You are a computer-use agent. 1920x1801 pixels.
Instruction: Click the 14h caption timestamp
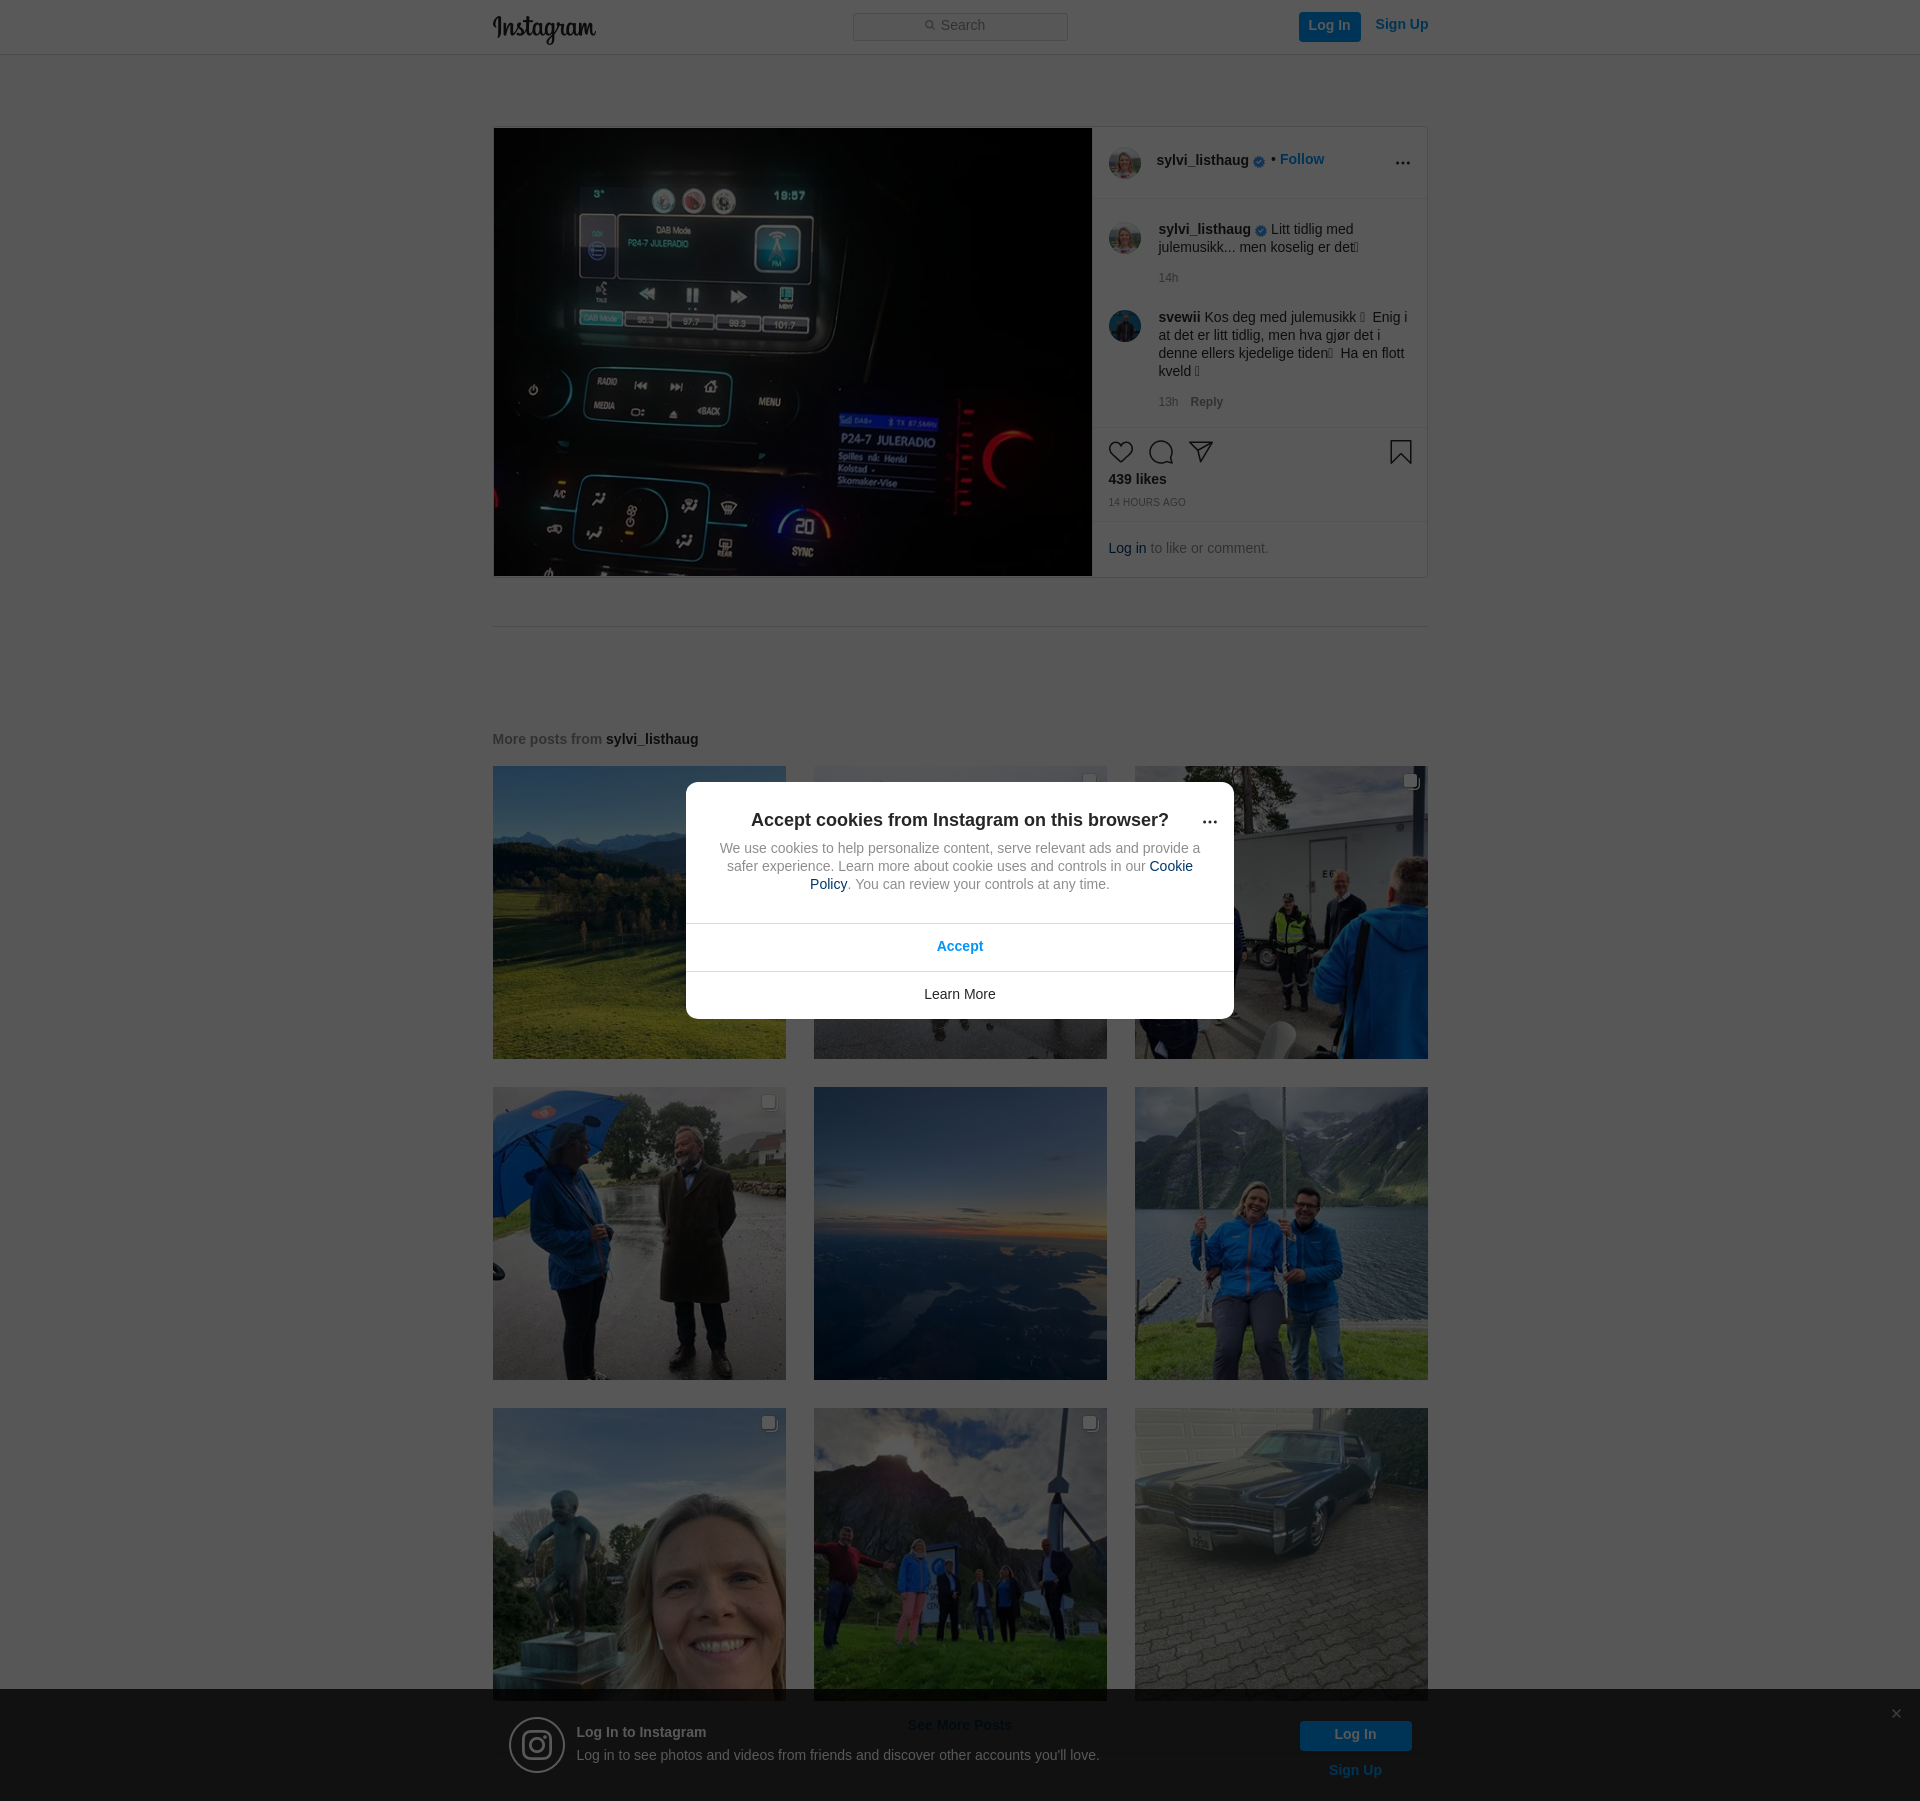[1168, 278]
